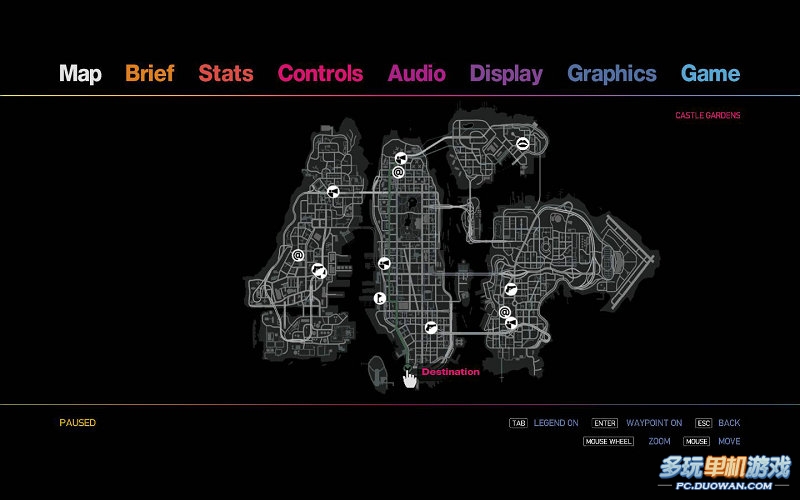Click the blip at Algonquin's northern tip
The width and height of the screenshot is (800, 500).
coord(400,157)
